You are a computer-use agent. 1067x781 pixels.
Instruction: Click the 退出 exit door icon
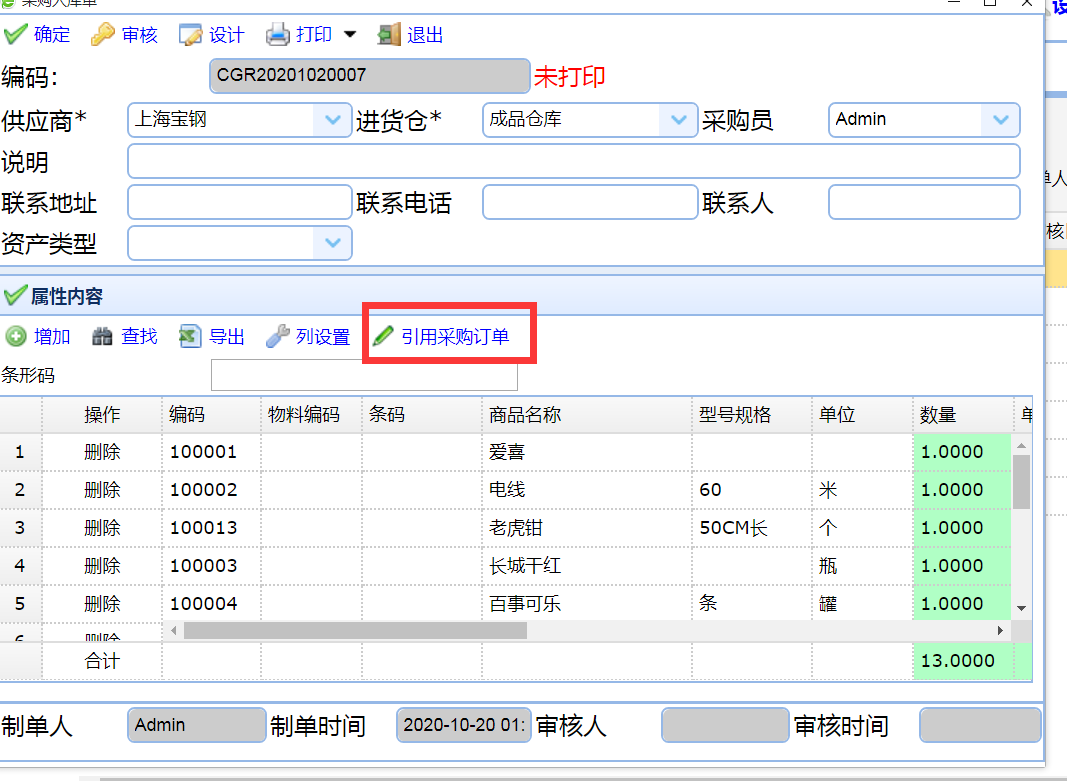[389, 35]
